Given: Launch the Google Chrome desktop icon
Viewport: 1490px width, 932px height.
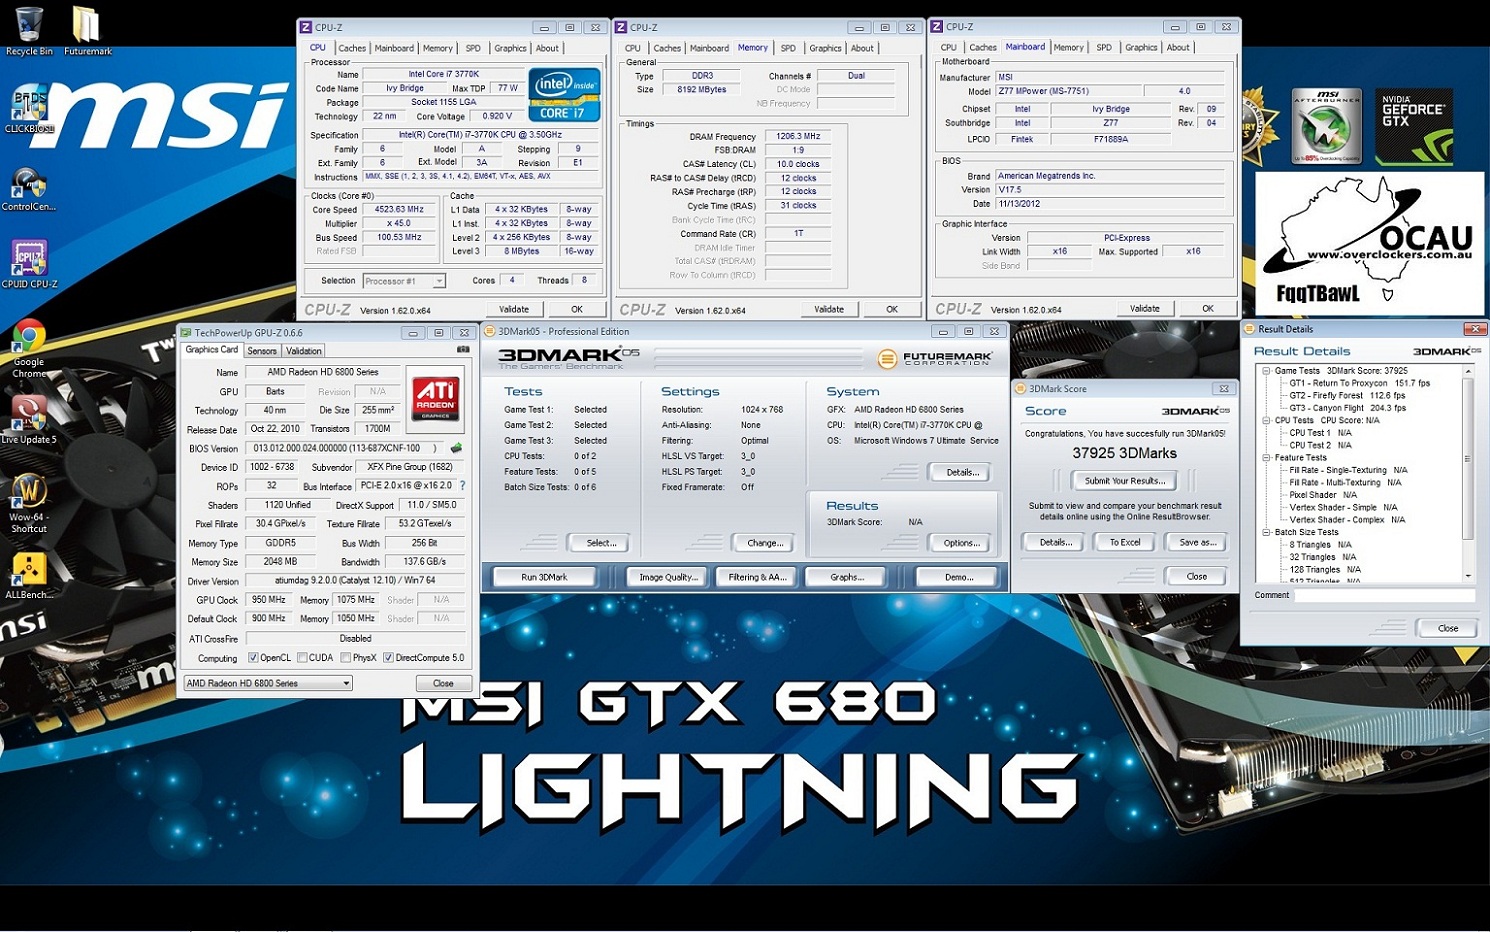Looking at the screenshot, I should (29, 347).
